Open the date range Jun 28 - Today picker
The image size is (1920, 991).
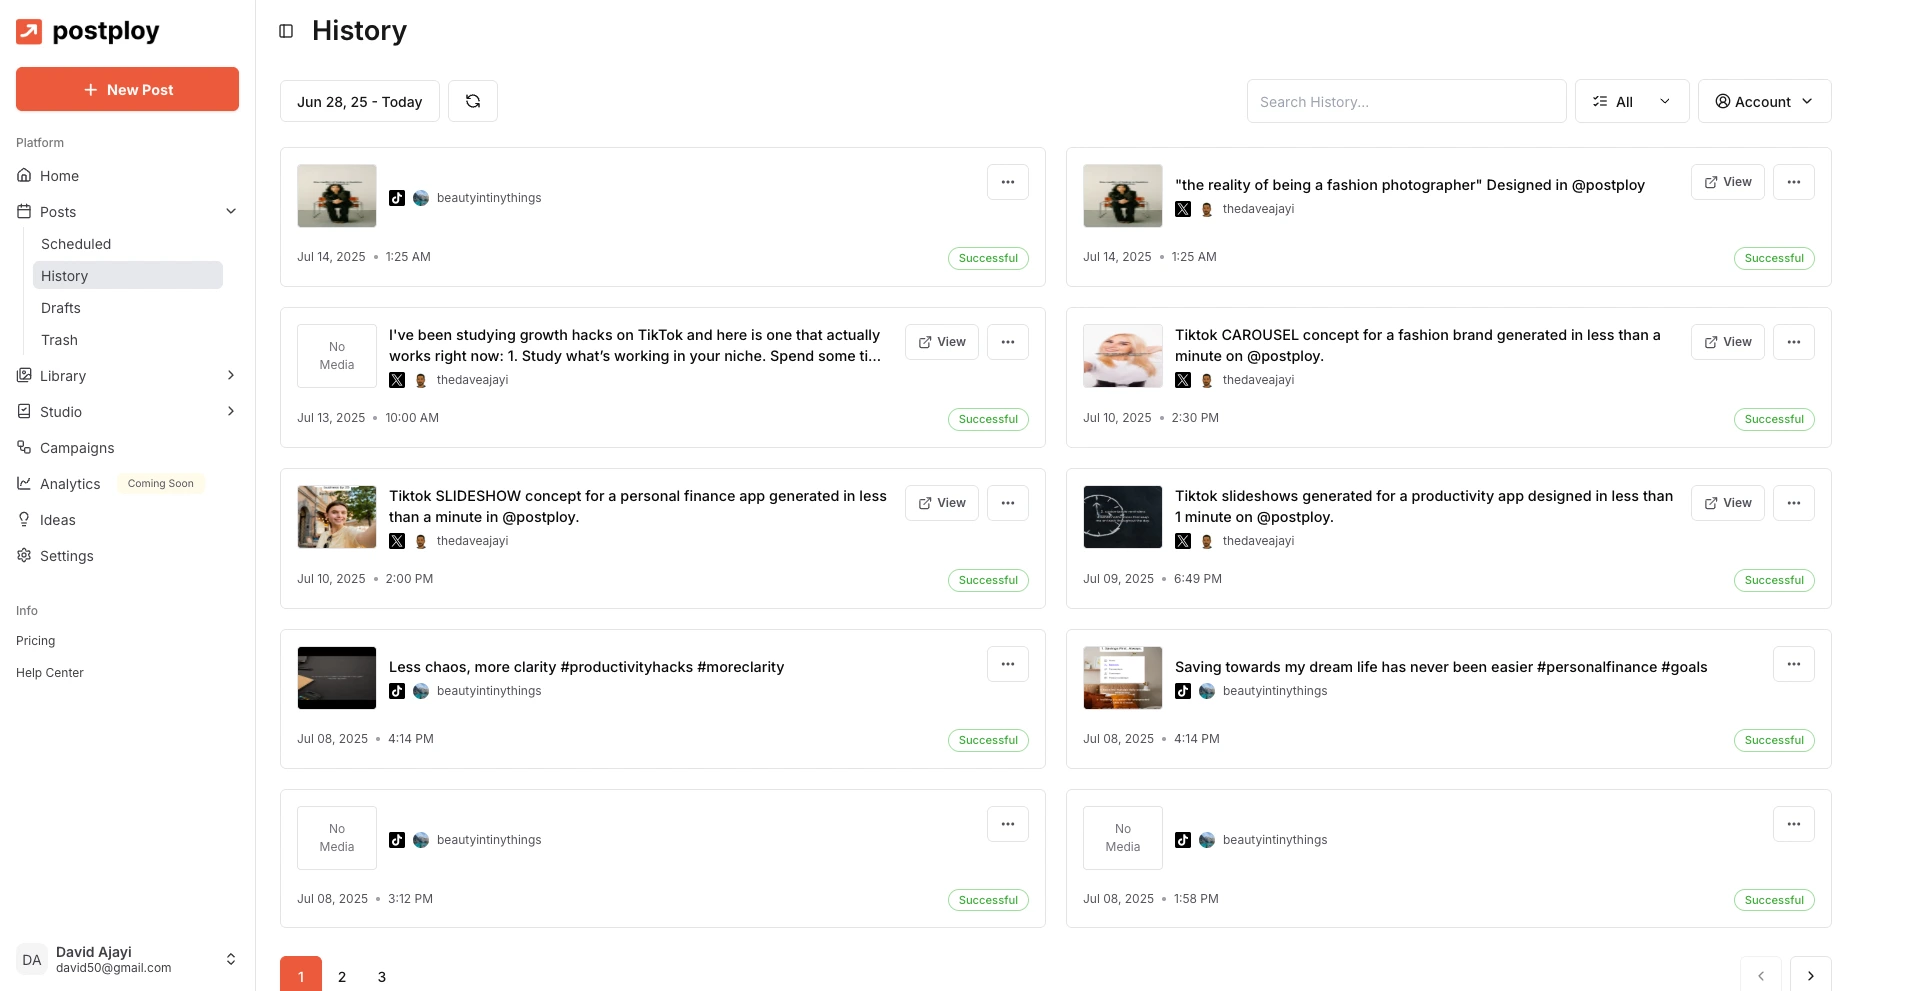359,101
